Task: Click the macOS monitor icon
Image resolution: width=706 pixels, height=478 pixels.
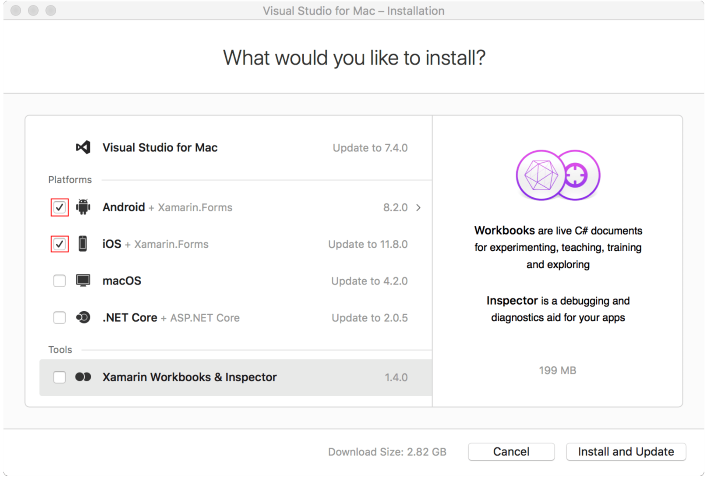Action: [83, 280]
